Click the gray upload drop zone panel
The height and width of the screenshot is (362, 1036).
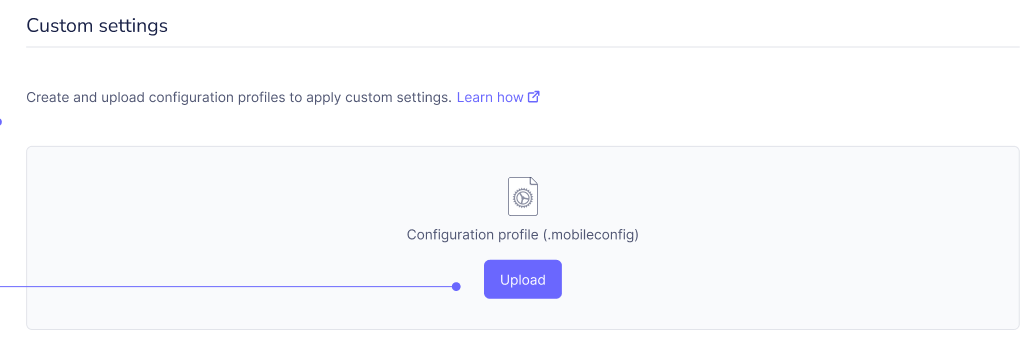(x=523, y=238)
